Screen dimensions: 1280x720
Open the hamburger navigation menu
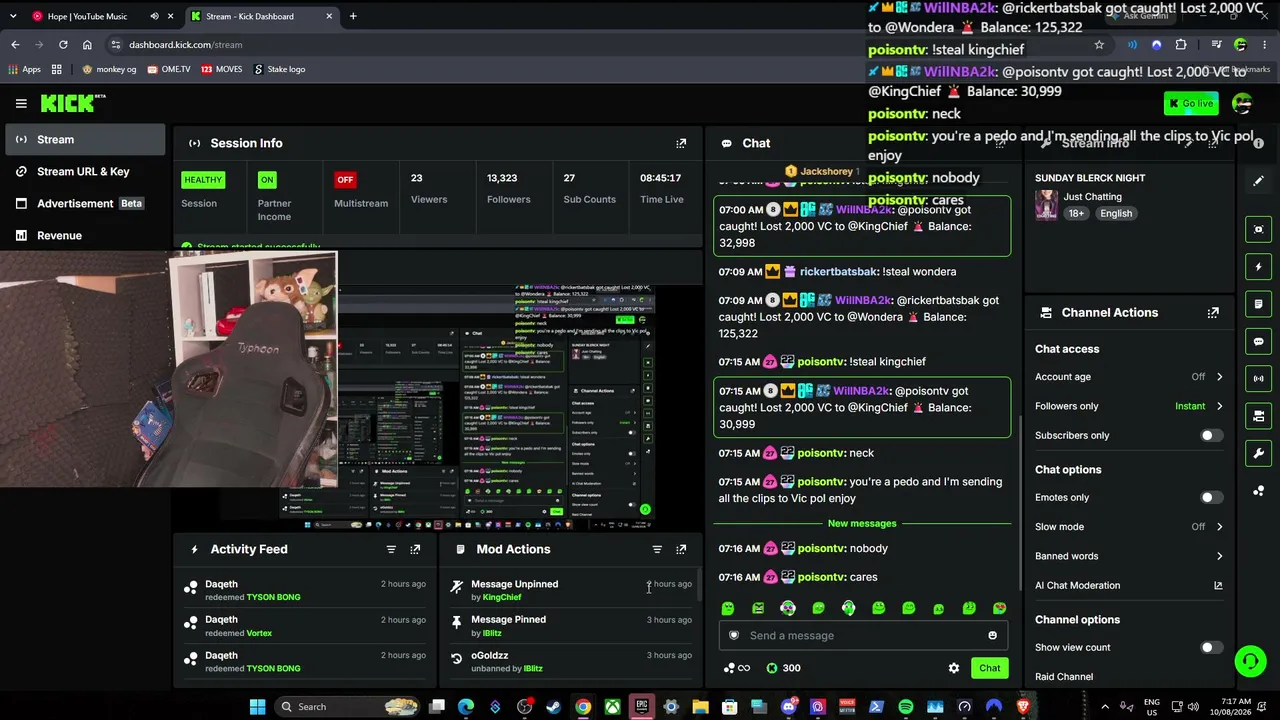21,103
